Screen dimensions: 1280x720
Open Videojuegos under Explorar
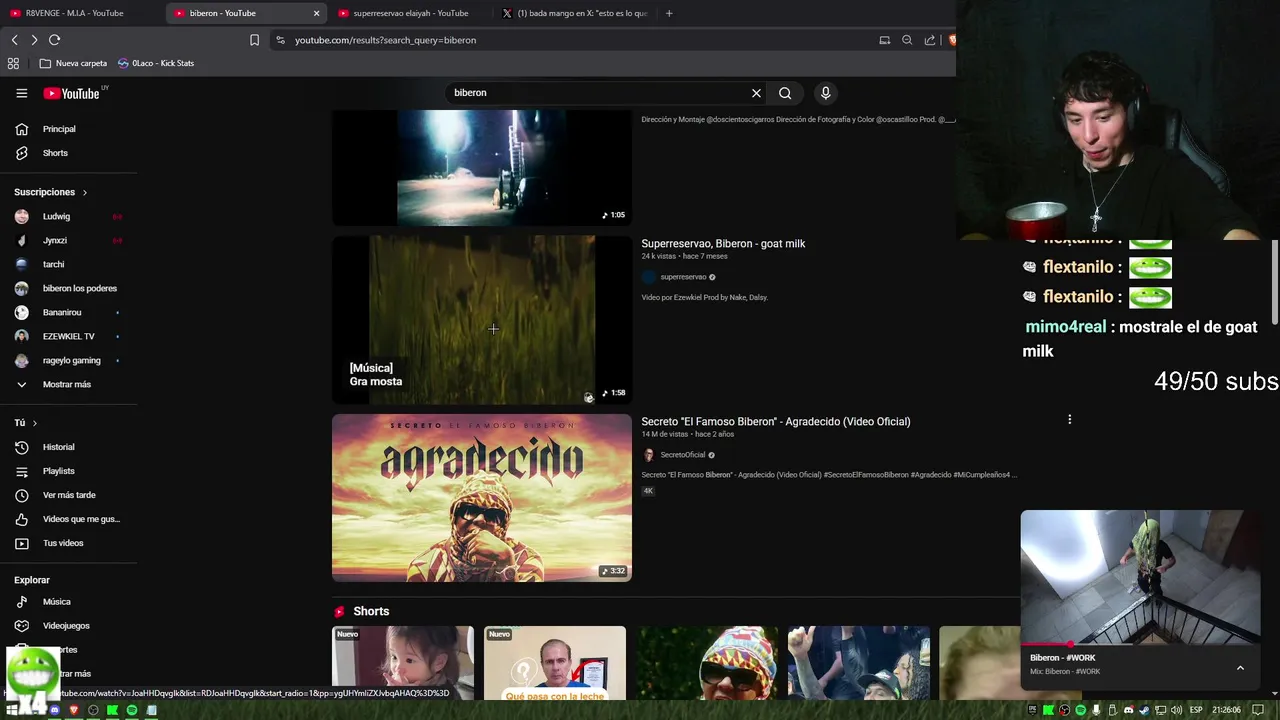click(68, 626)
